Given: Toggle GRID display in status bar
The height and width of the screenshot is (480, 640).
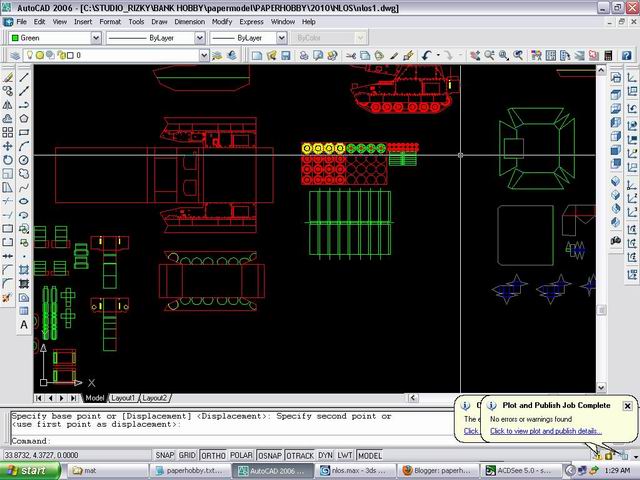Looking at the screenshot, I should coord(187,455).
